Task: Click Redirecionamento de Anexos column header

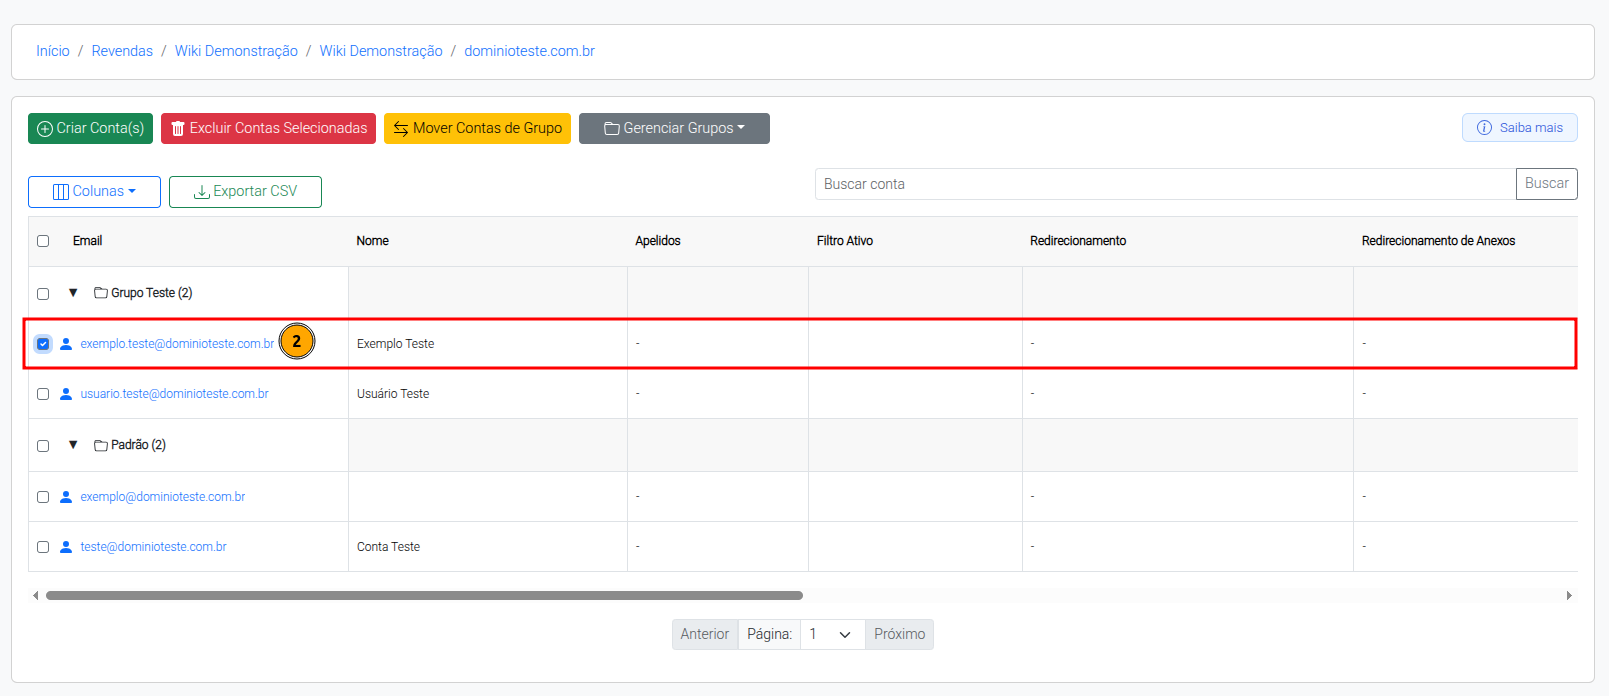Action: [x=1438, y=241]
